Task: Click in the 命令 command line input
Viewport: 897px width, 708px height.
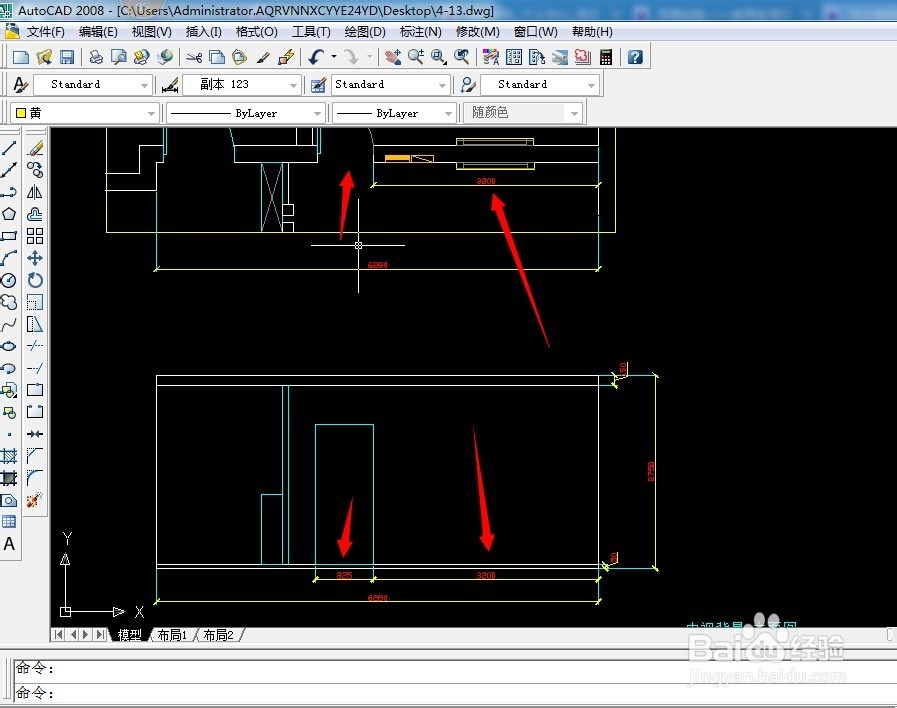Action: pos(446,693)
